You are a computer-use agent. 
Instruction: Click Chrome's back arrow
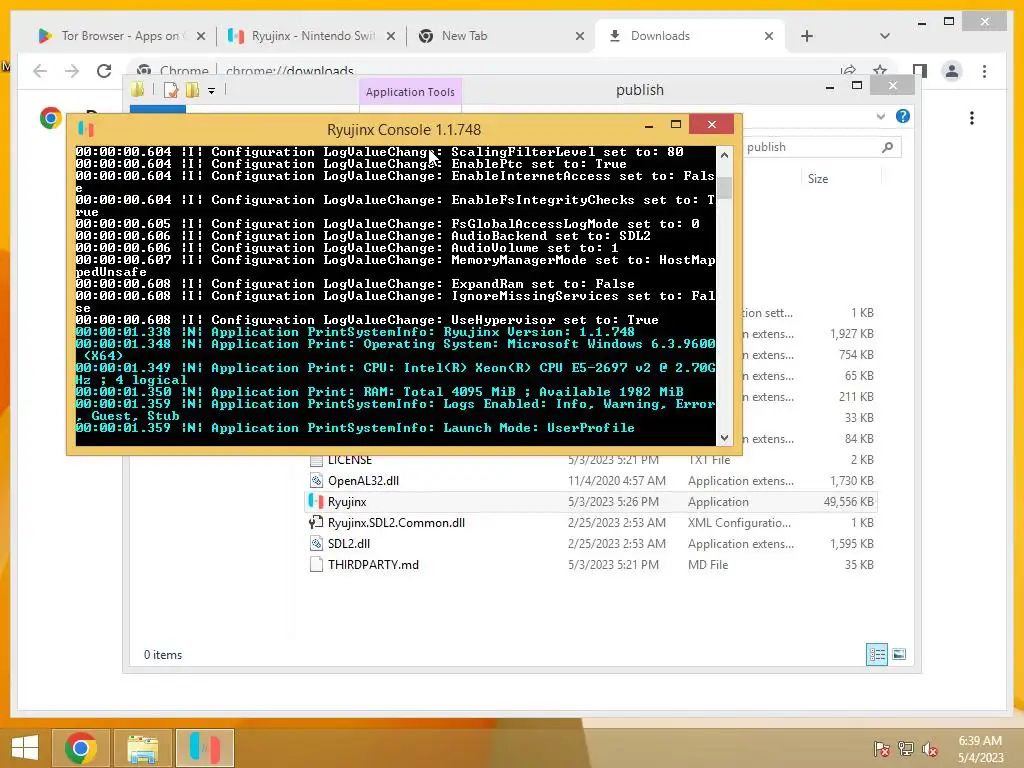tap(40, 71)
